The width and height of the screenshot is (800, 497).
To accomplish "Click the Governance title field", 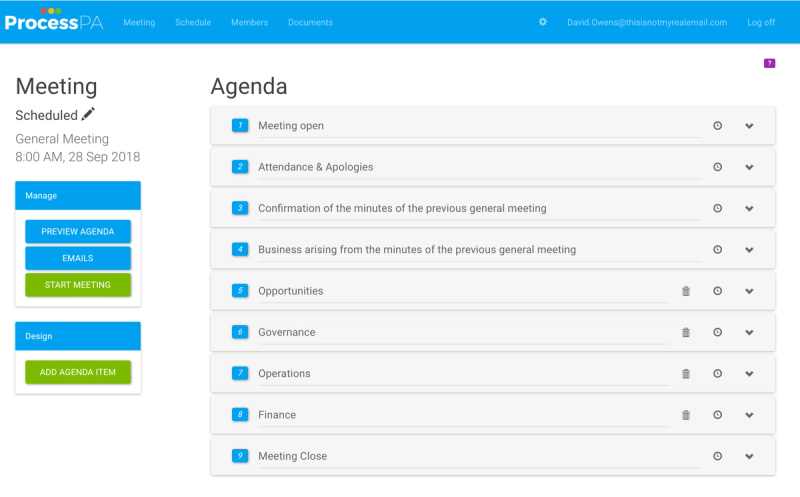I will 463,332.
